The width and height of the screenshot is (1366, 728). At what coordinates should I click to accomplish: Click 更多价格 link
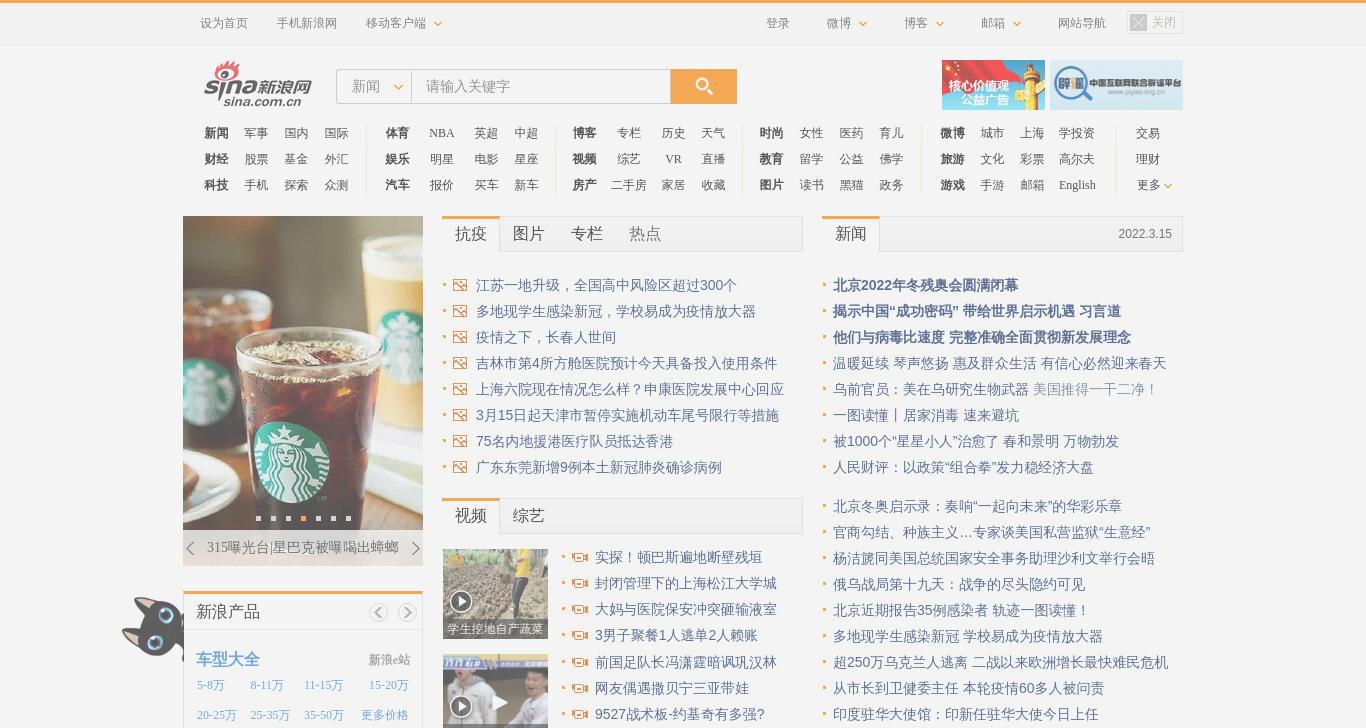[x=385, y=715]
